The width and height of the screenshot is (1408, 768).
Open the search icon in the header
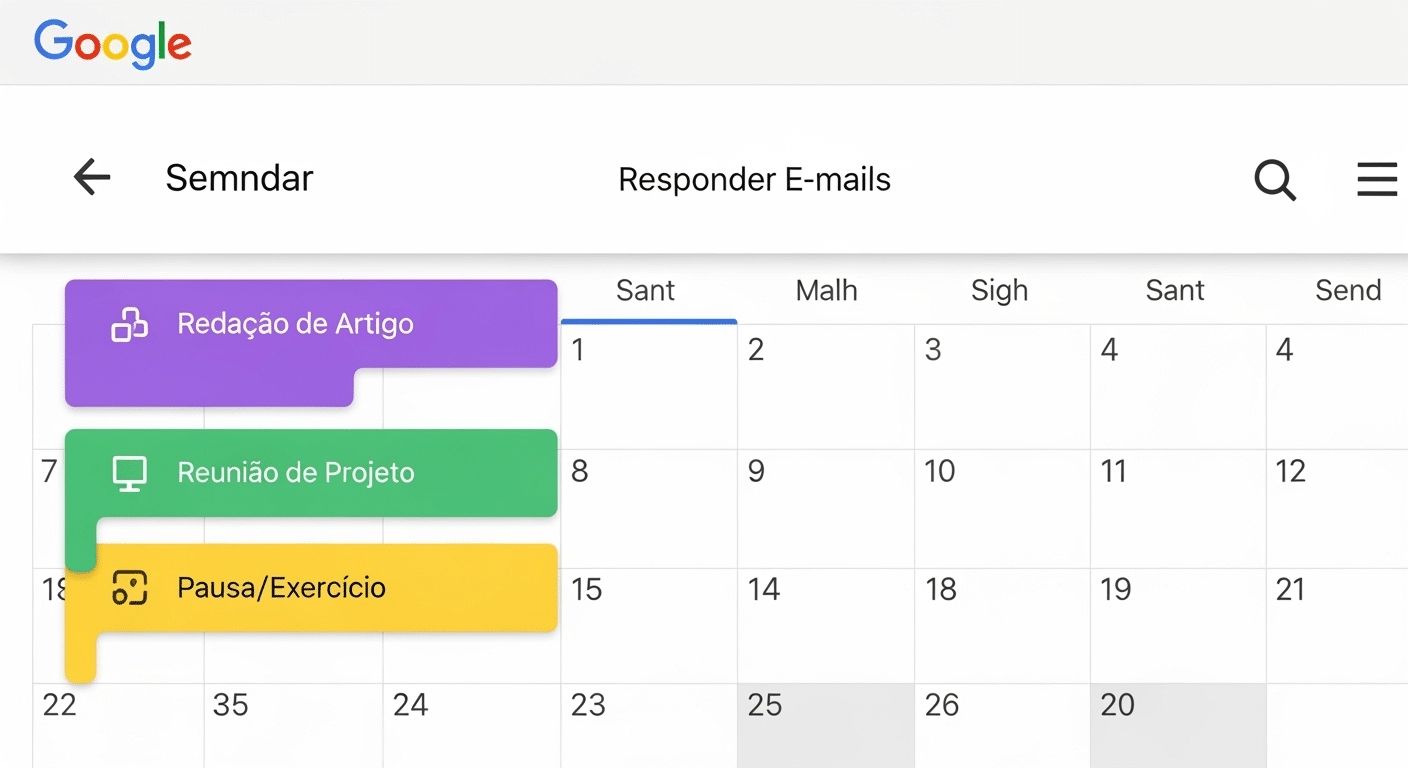1274,180
